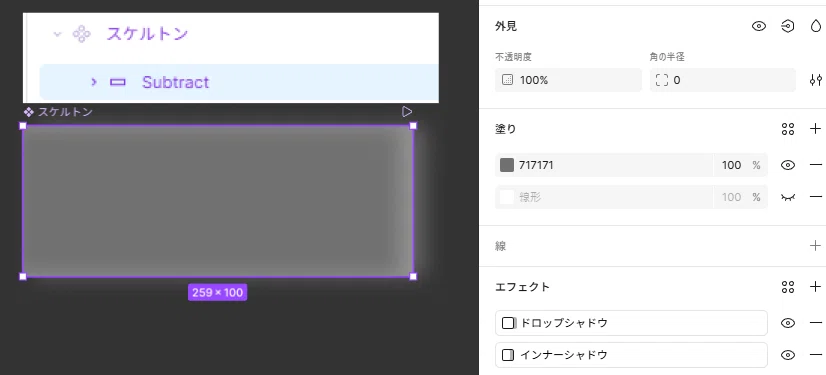Expand the Subtract layer chevron
This screenshot has height=375, width=826.
click(x=94, y=82)
